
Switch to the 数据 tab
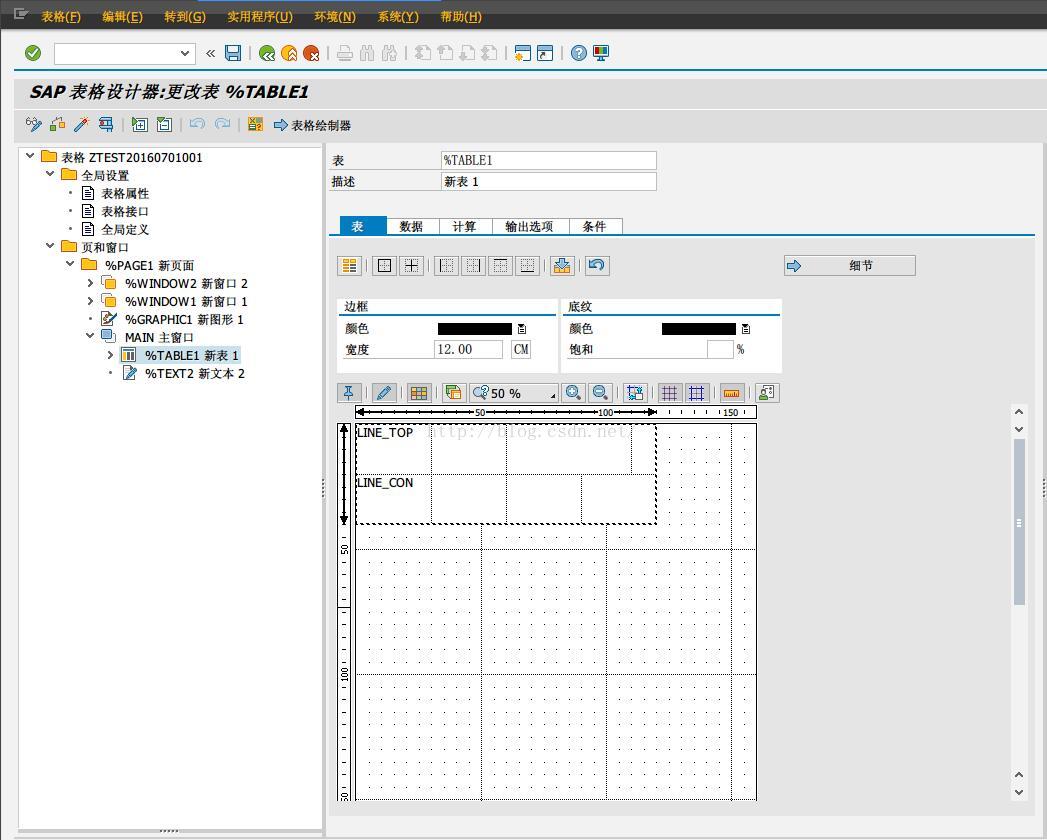click(x=412, y=226)
